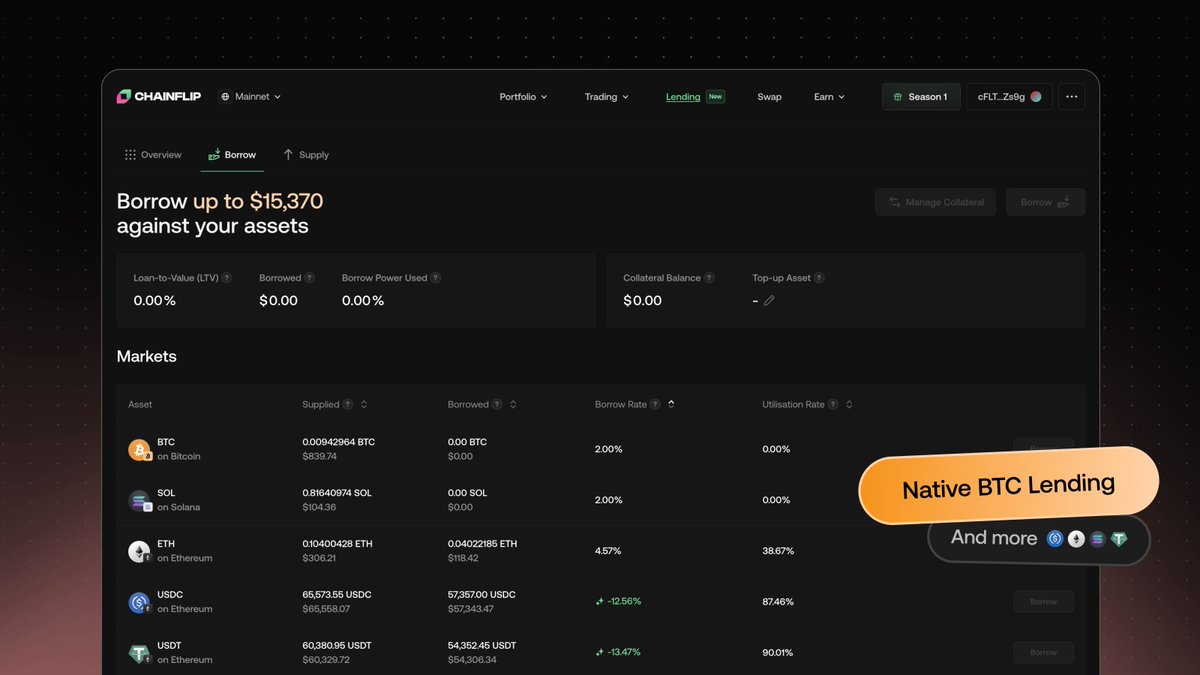Click the pencil icon next to Top-up Asset
This screenshot has width=1200, height=675.
click(x=770, y=300)
